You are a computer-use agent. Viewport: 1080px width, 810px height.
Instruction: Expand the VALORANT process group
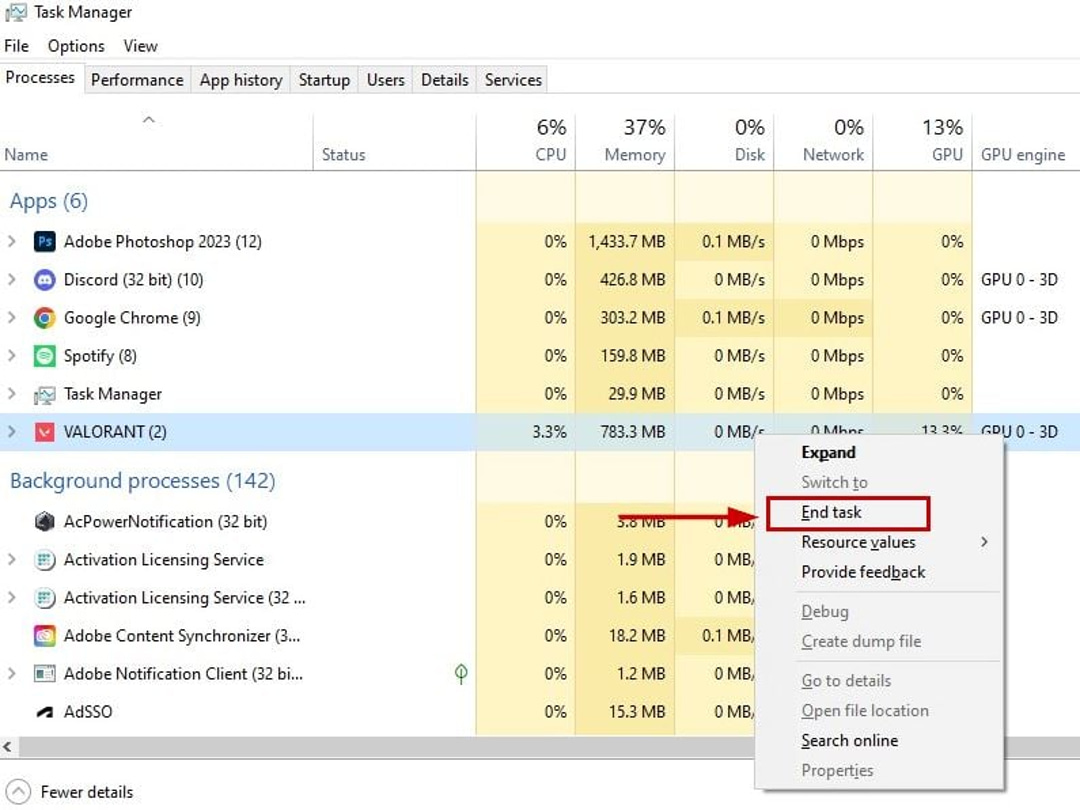[x=11, y=432]
